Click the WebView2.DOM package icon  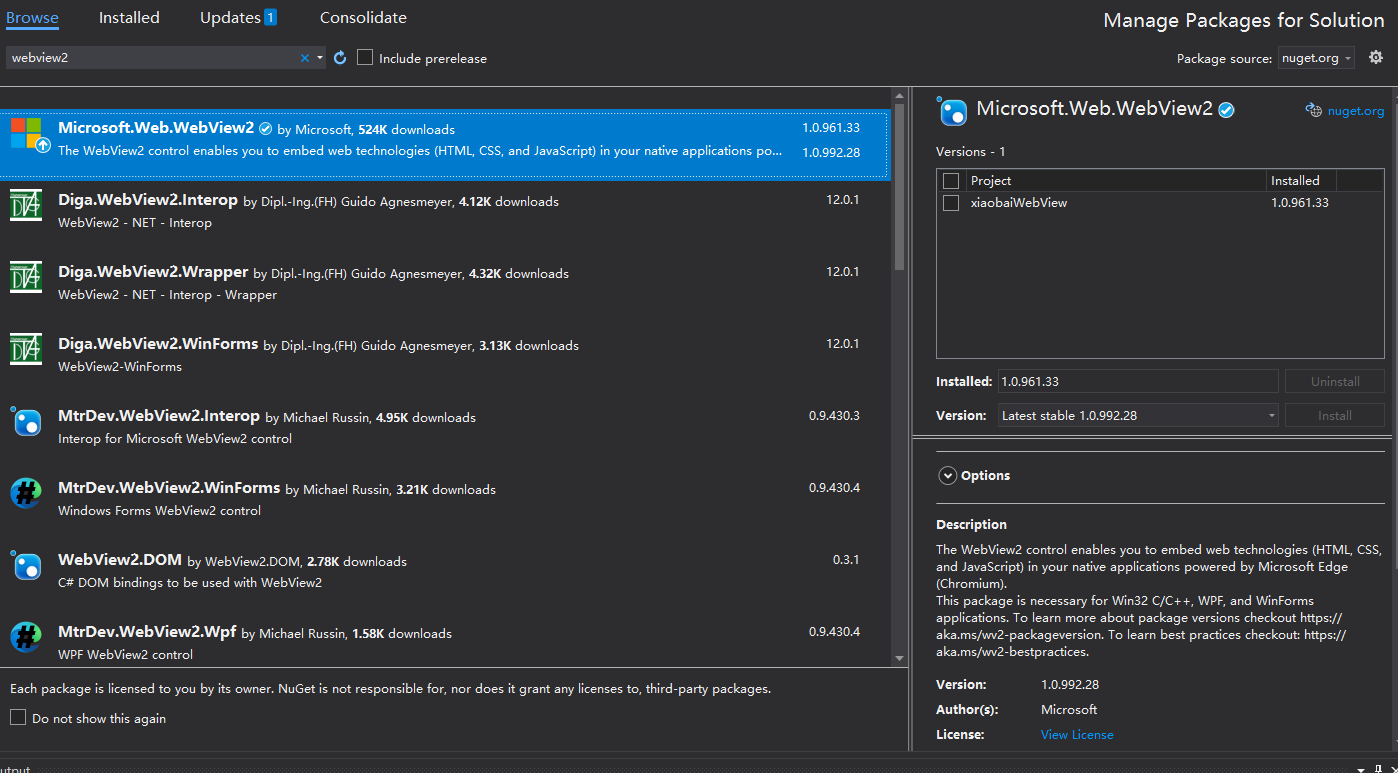(26, 565)
